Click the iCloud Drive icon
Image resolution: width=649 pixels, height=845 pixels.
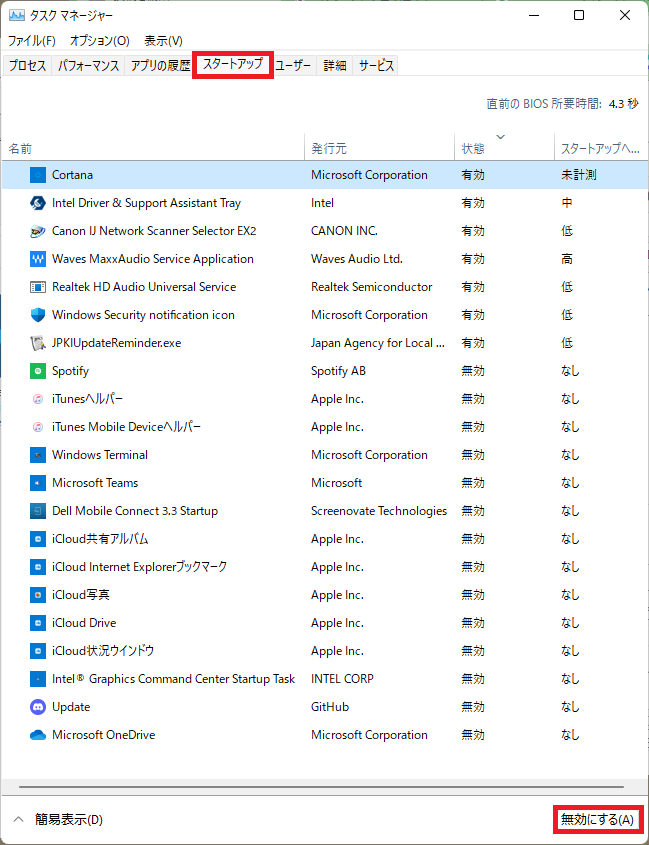pyautogui.click(x=38, y=624)
